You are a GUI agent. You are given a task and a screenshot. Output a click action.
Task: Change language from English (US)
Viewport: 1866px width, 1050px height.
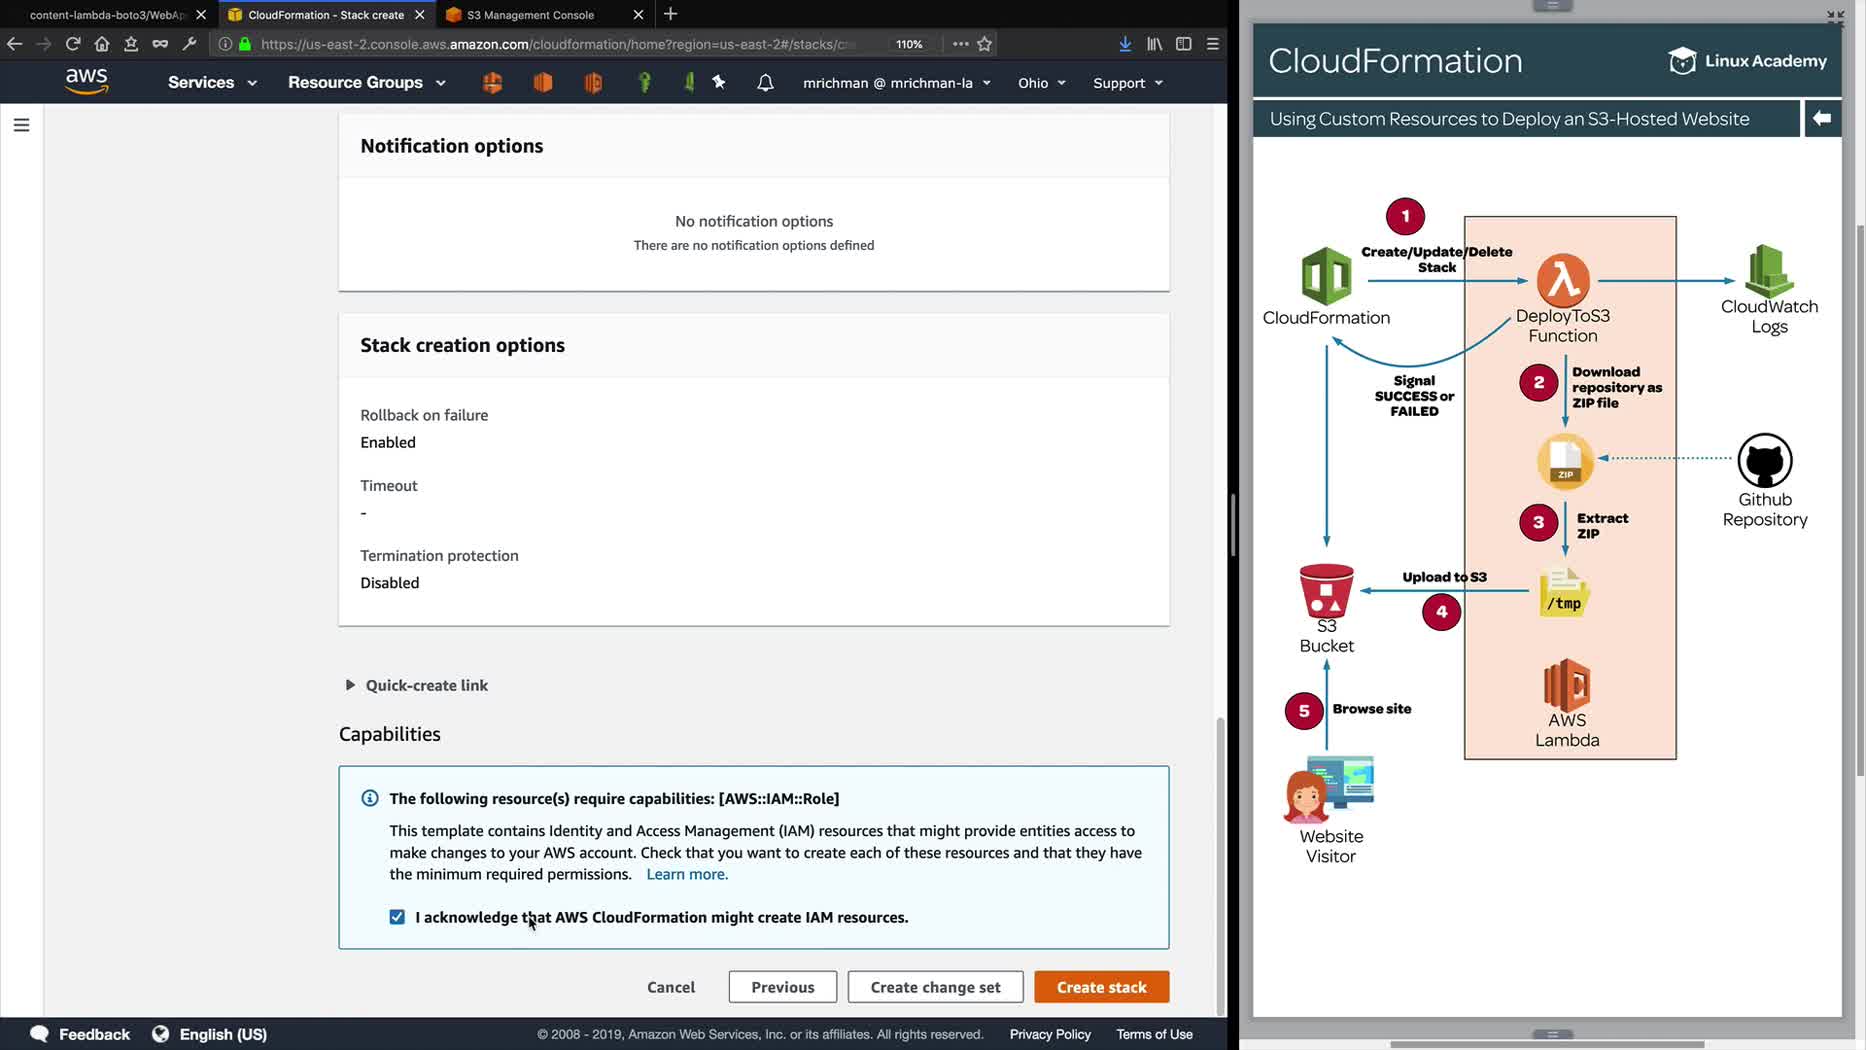tap(223, 1034)
